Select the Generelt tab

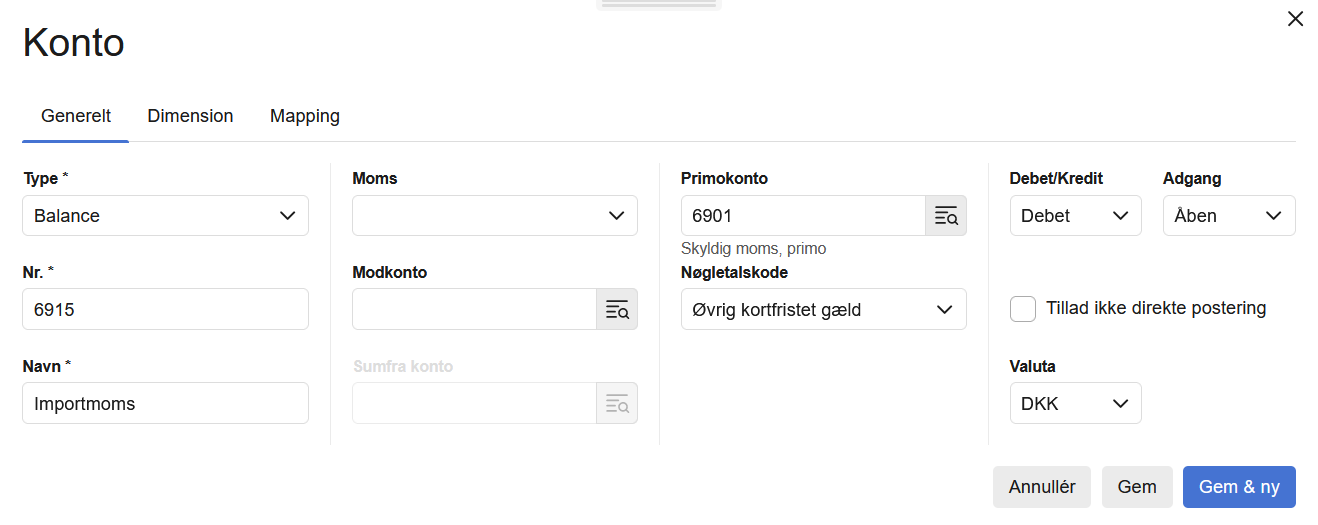(x=76, y=116)
